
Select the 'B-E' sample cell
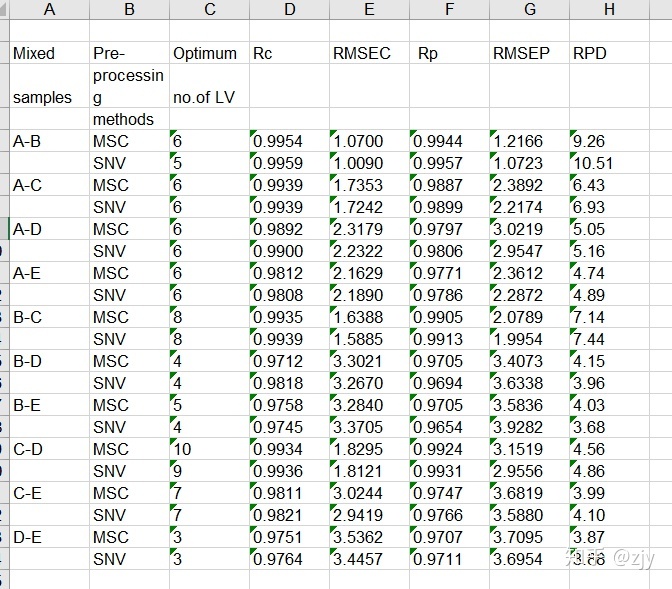[x=49, y=405]
